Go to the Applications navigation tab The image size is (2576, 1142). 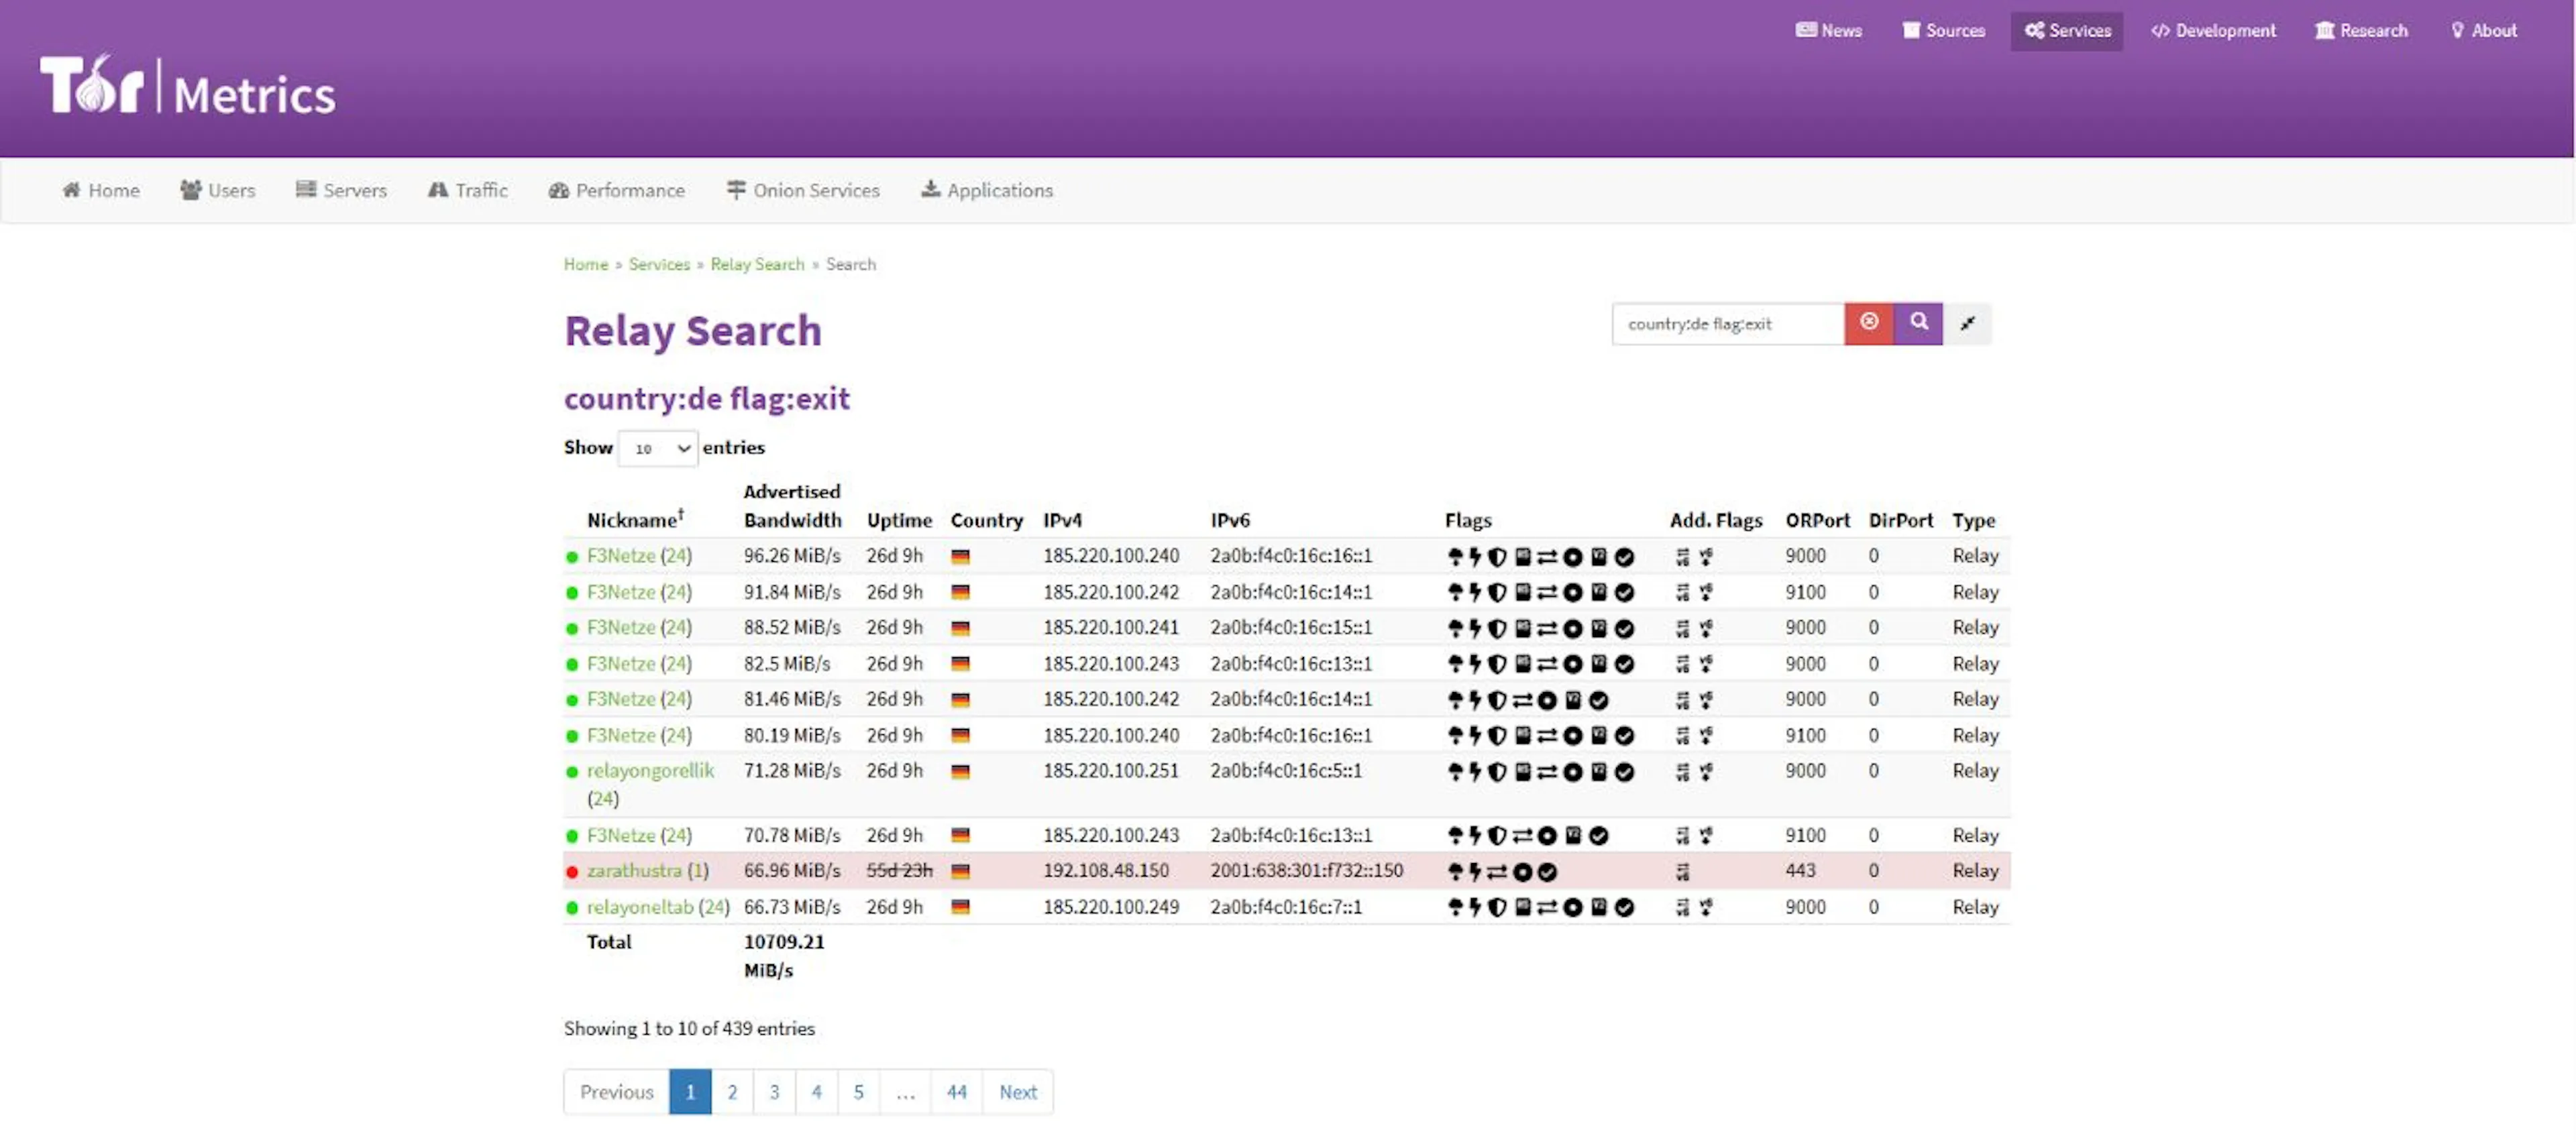click(x=986, y=190)
